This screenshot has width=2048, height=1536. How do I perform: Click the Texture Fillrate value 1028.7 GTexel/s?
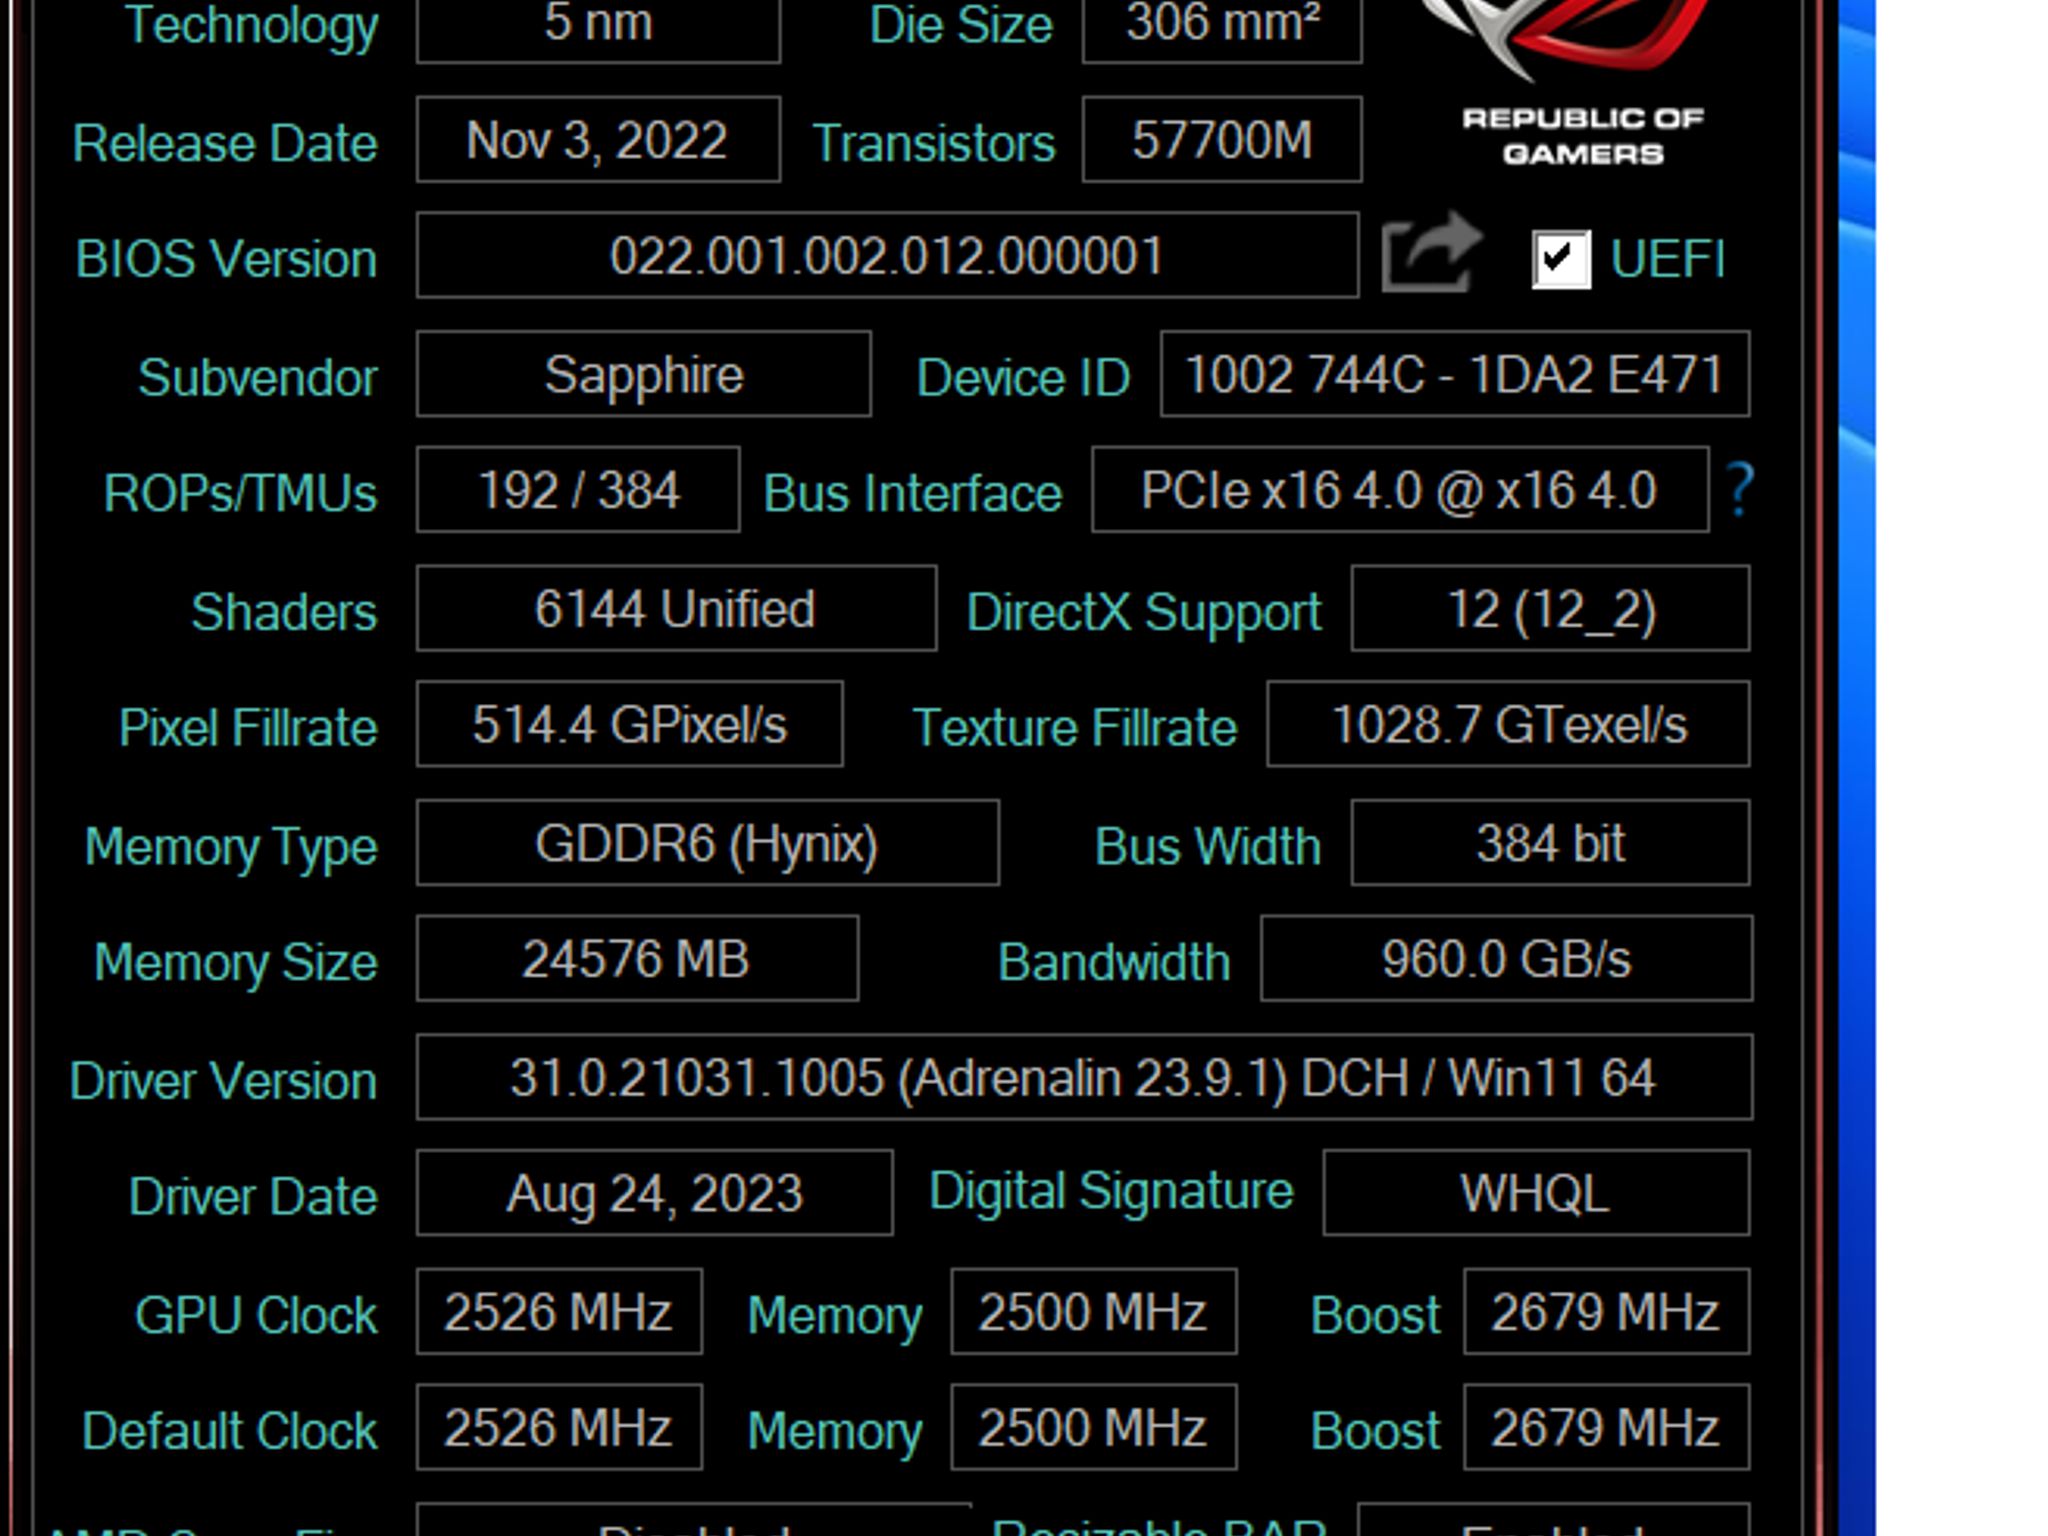point(1508,724)
